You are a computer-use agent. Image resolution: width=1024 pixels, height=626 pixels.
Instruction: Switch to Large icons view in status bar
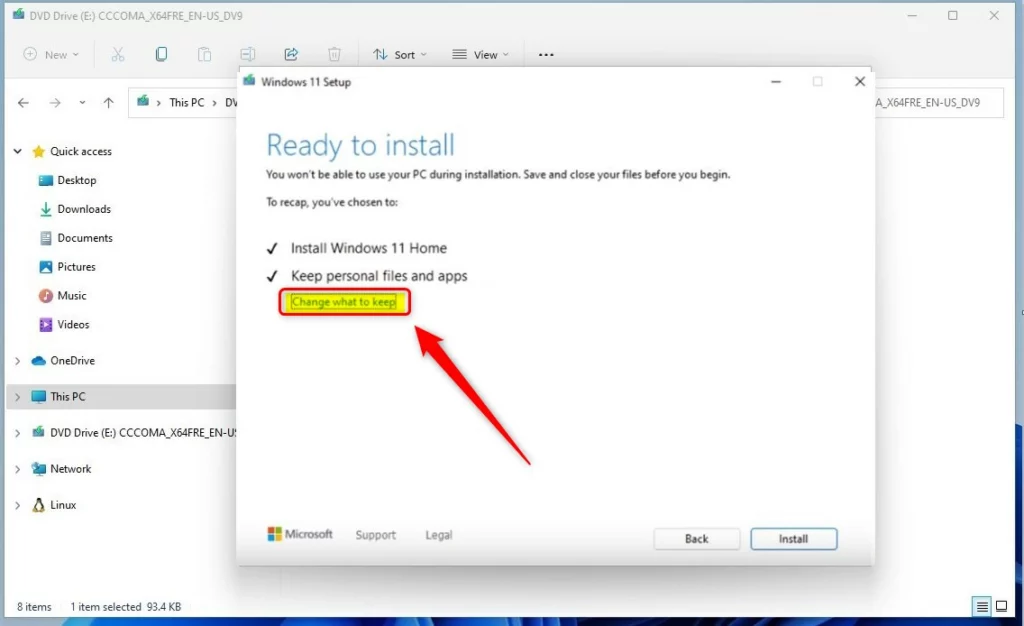click(x=1001, y=606)
